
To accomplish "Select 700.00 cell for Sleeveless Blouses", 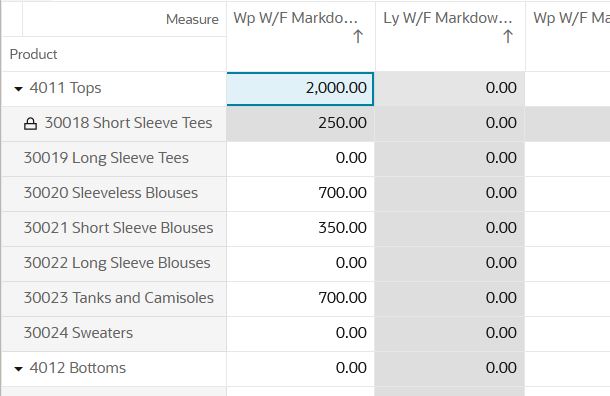I will coord(300,194).
